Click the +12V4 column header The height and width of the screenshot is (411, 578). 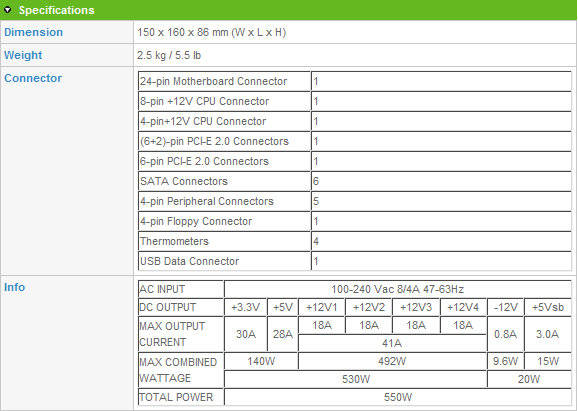[463, 307]
